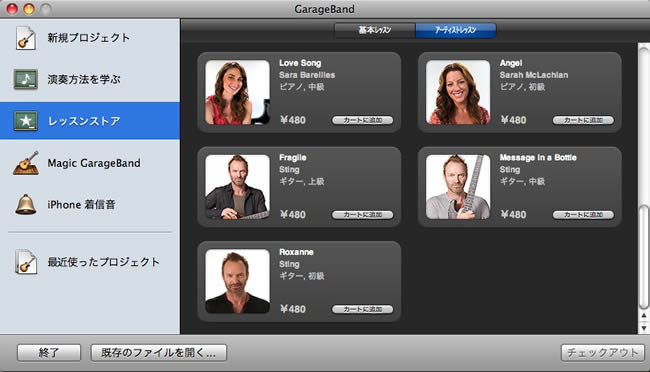Add Love Song lesson to cart
This screenshot has width=650, height=372.
[363, 120]
